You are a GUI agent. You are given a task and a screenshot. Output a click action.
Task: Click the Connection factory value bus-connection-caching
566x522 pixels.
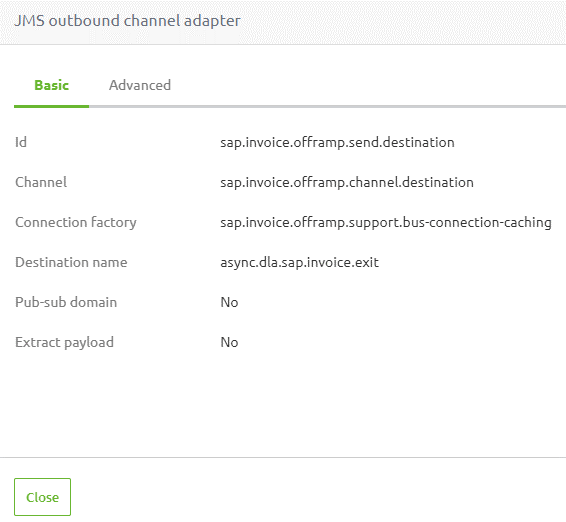(x=386, y=223)
